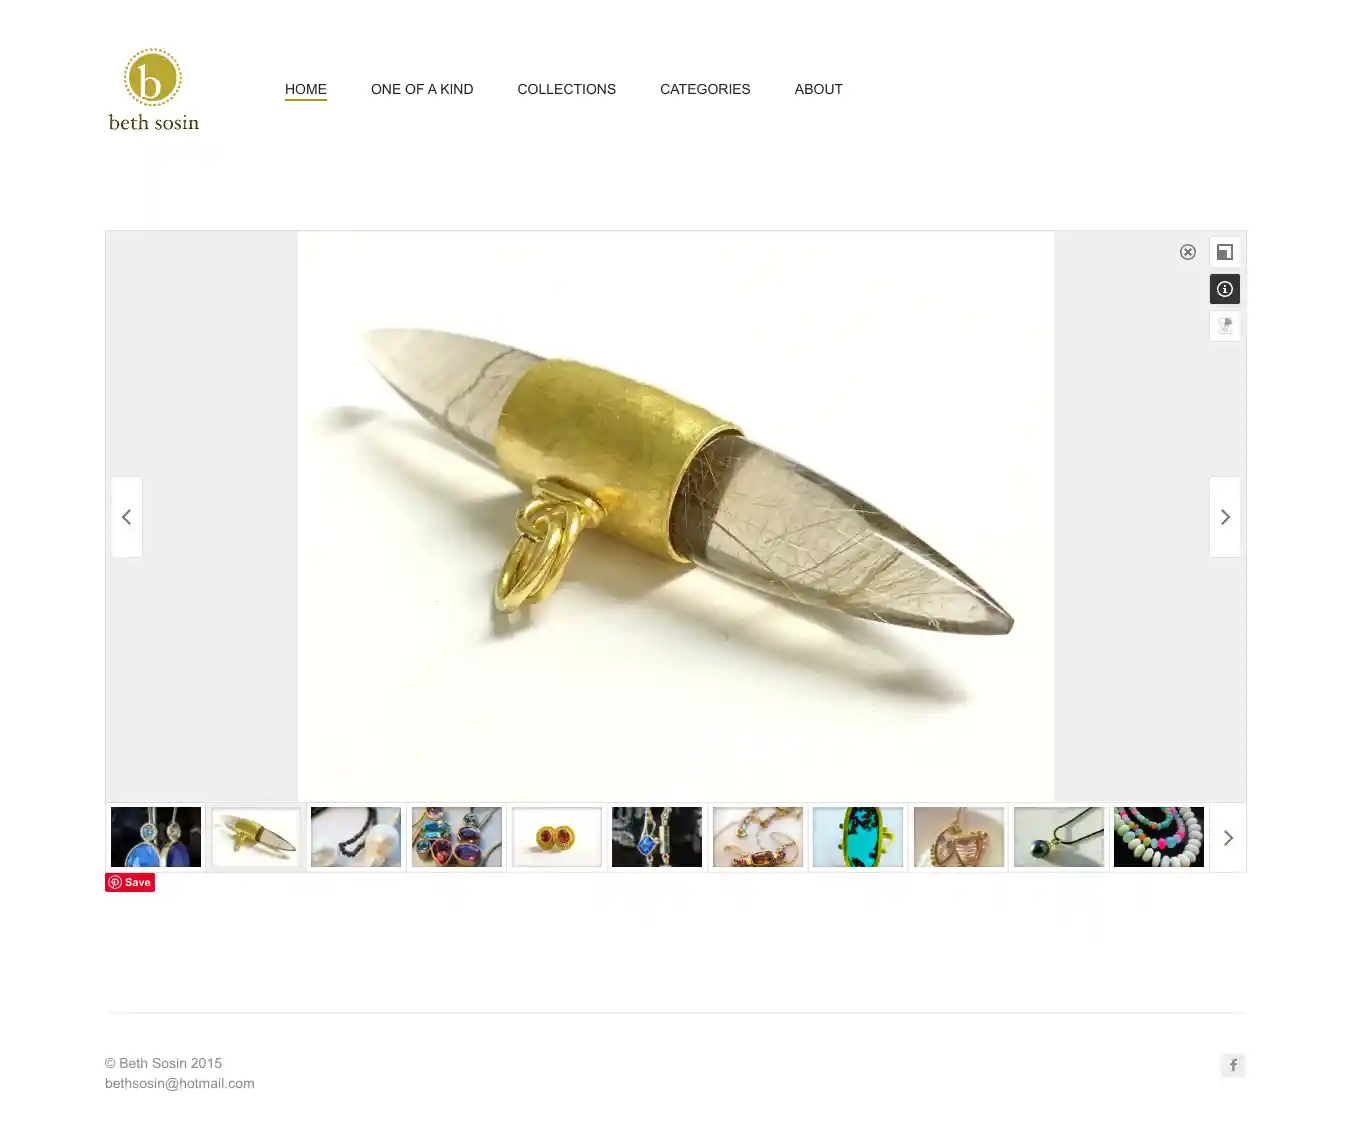Toggle the image info icon
Screen dimensions: 1350x1133
pos(1225,289)
